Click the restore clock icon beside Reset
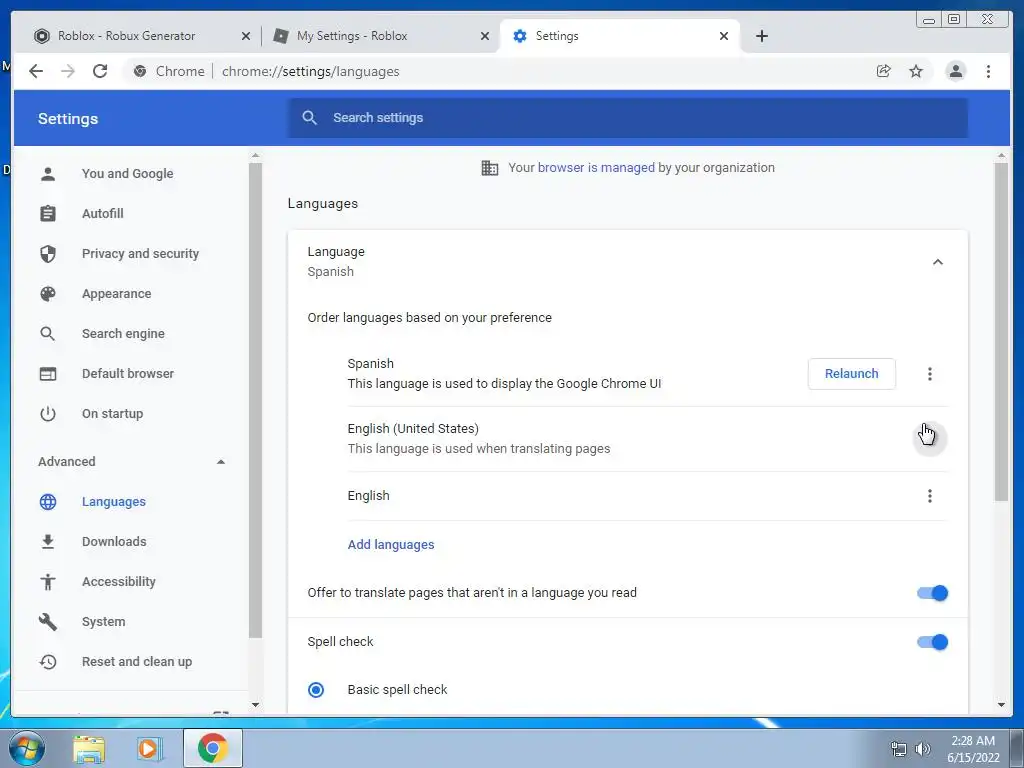 pyautogui.click(x=48, y=662)
